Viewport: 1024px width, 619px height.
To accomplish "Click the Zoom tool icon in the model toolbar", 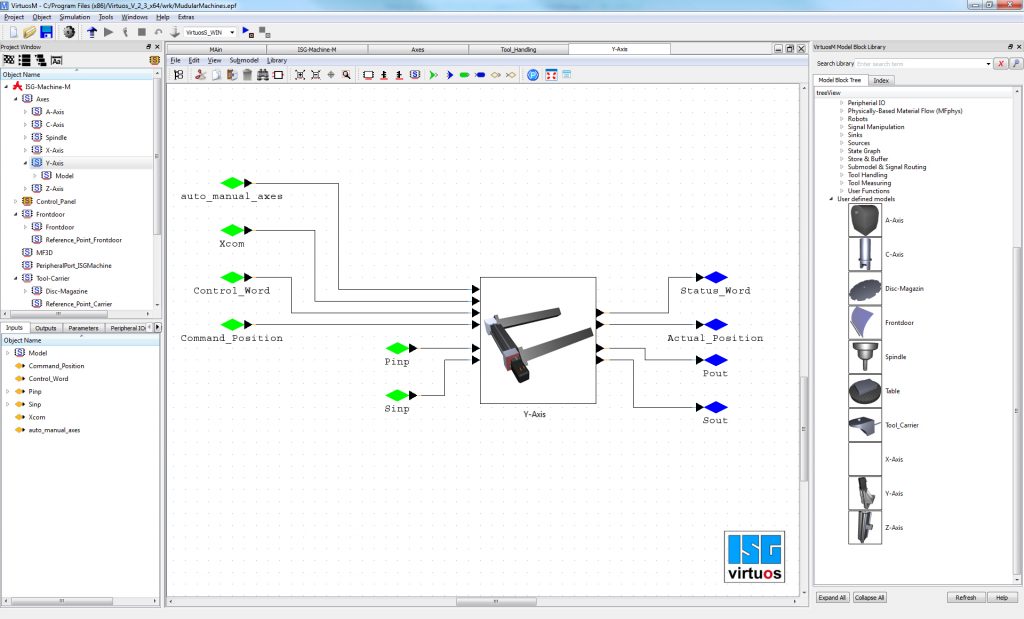I will coord(345,75).
